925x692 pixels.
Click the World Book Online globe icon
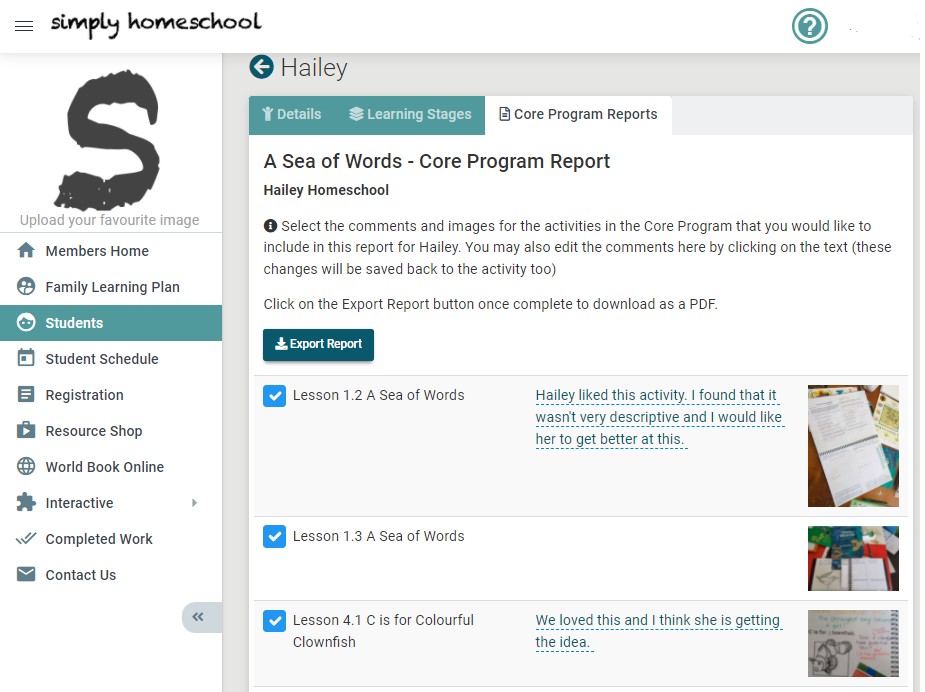pyautogui.click(x=26, y=466)
